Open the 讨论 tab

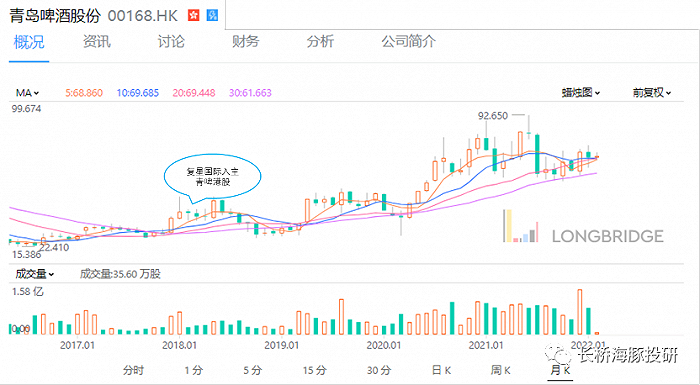tap(171, 42)
